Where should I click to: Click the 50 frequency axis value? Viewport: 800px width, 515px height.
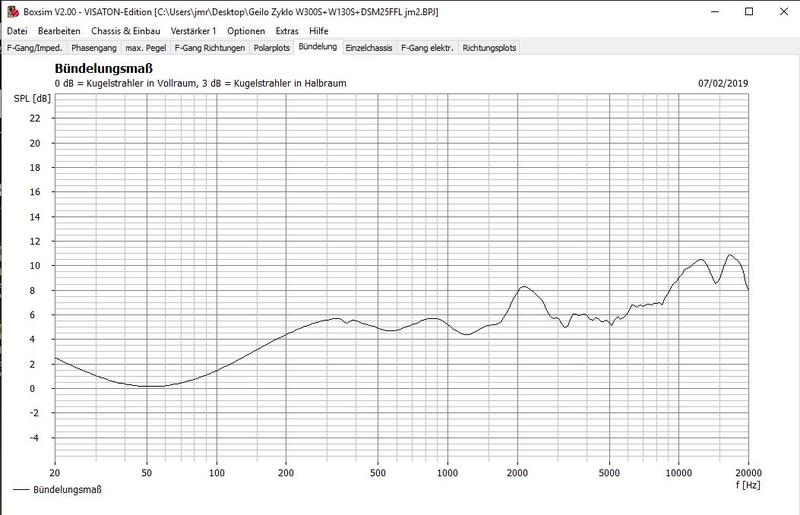click(146, 473)
